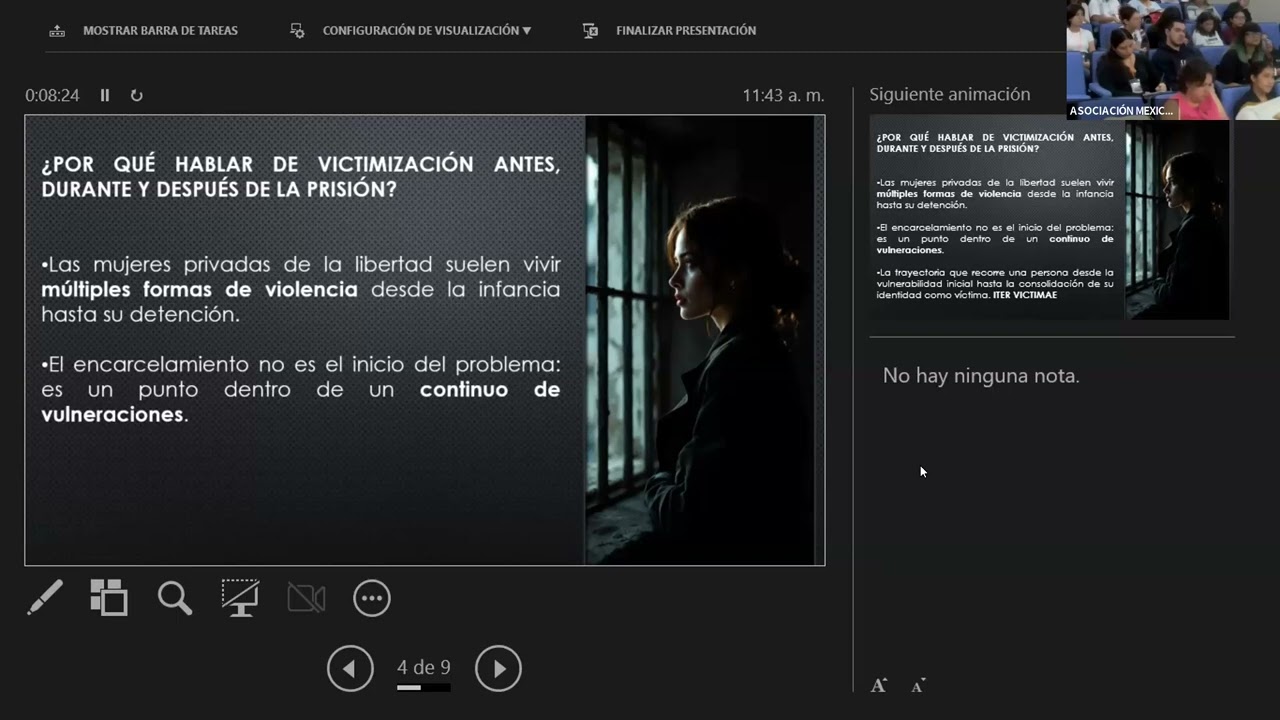Click the display settings gear-monitor icon
Viewport: 1280px width, 720px height.
(x=297, y=31)
